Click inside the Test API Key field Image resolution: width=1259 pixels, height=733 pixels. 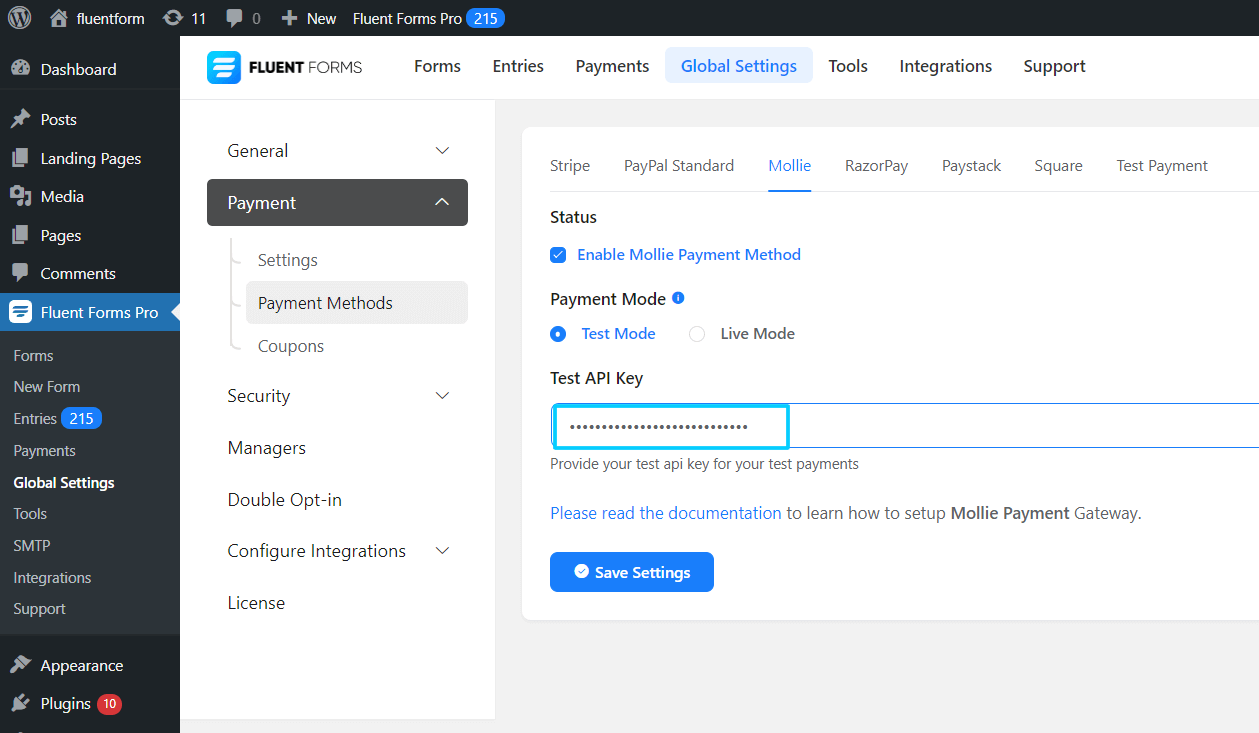(x=669, y=426)
